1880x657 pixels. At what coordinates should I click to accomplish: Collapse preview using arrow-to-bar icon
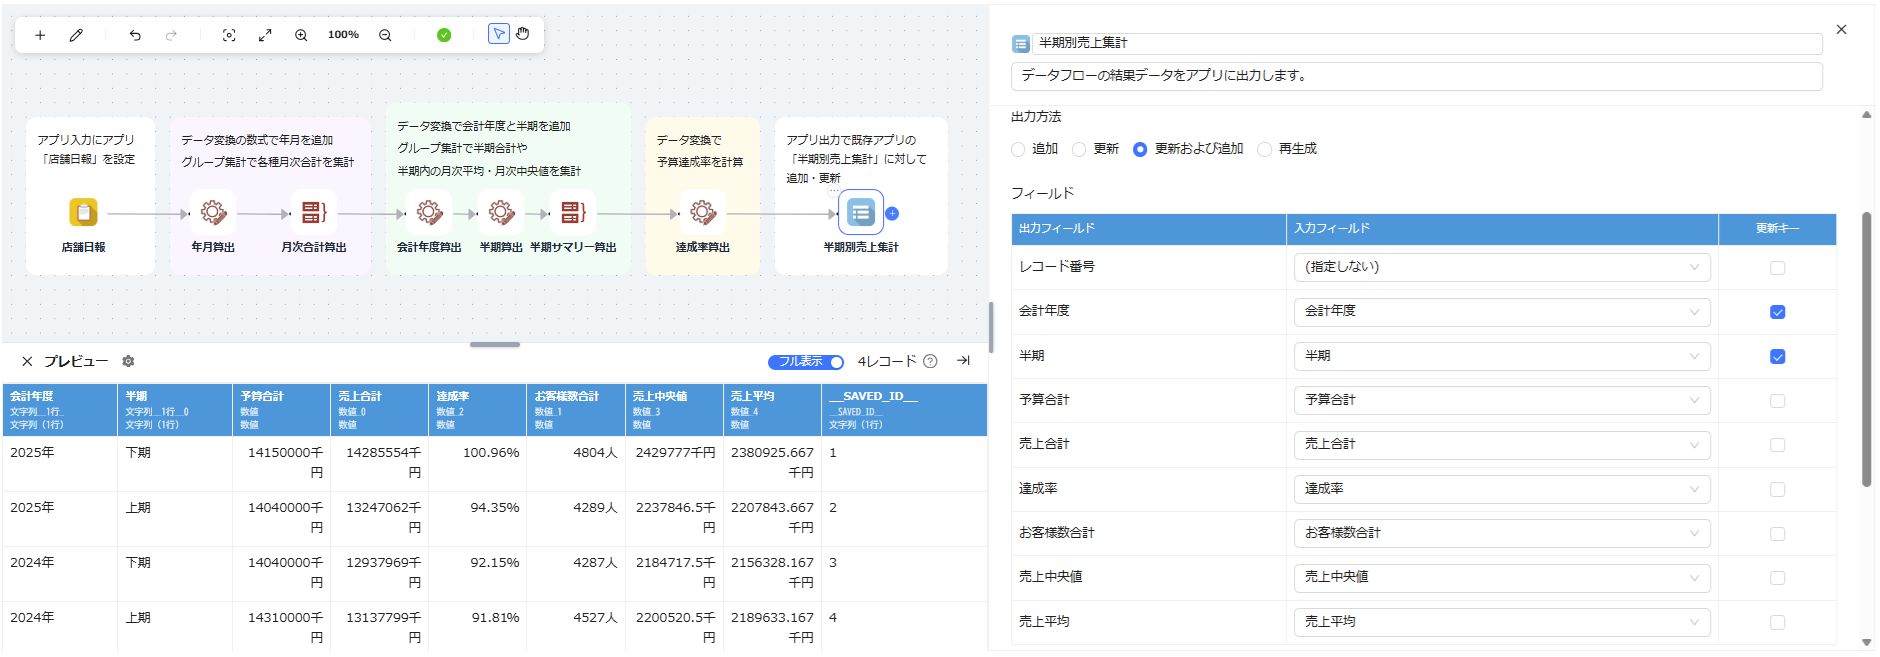coord(963,360)
